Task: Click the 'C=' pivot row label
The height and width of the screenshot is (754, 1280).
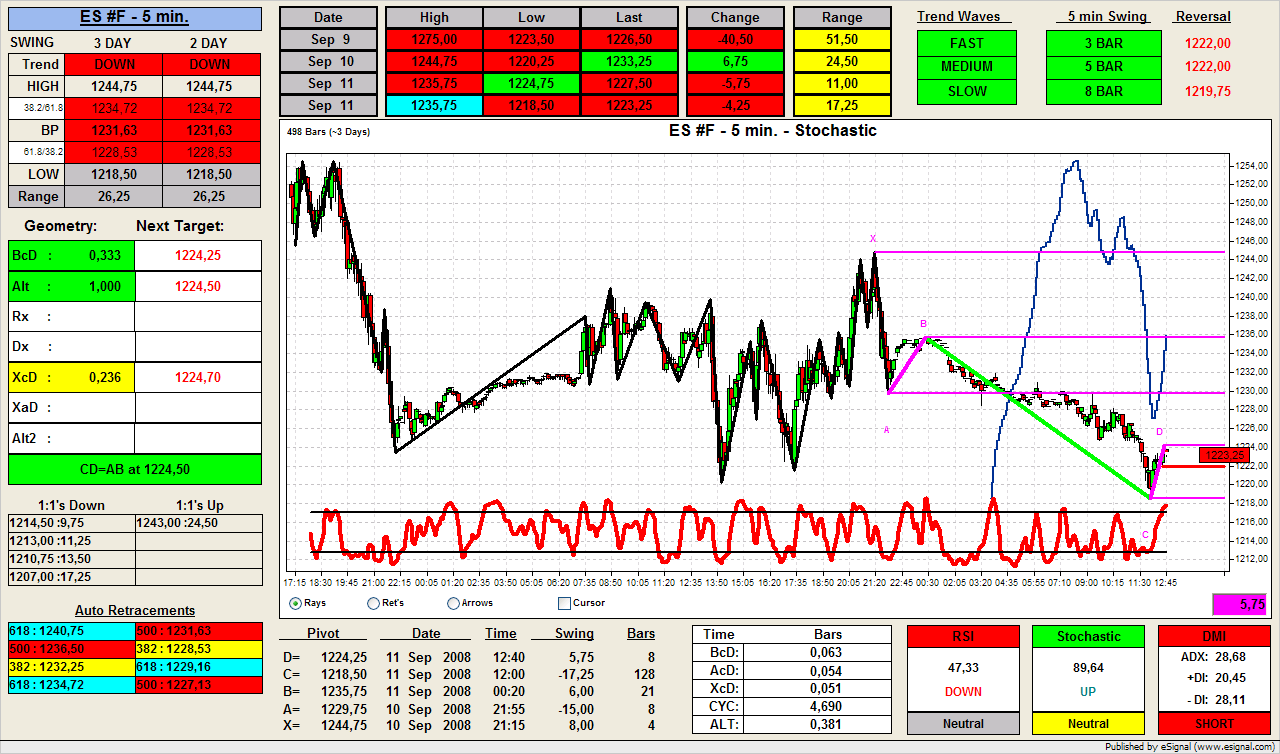Action: click(291, 674)
